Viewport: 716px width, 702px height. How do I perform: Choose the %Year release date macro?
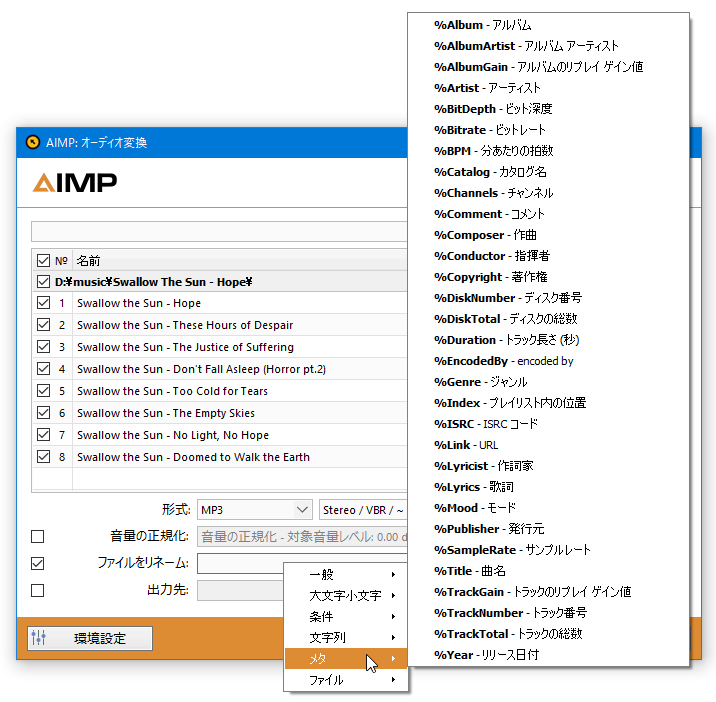click(548, 655)
